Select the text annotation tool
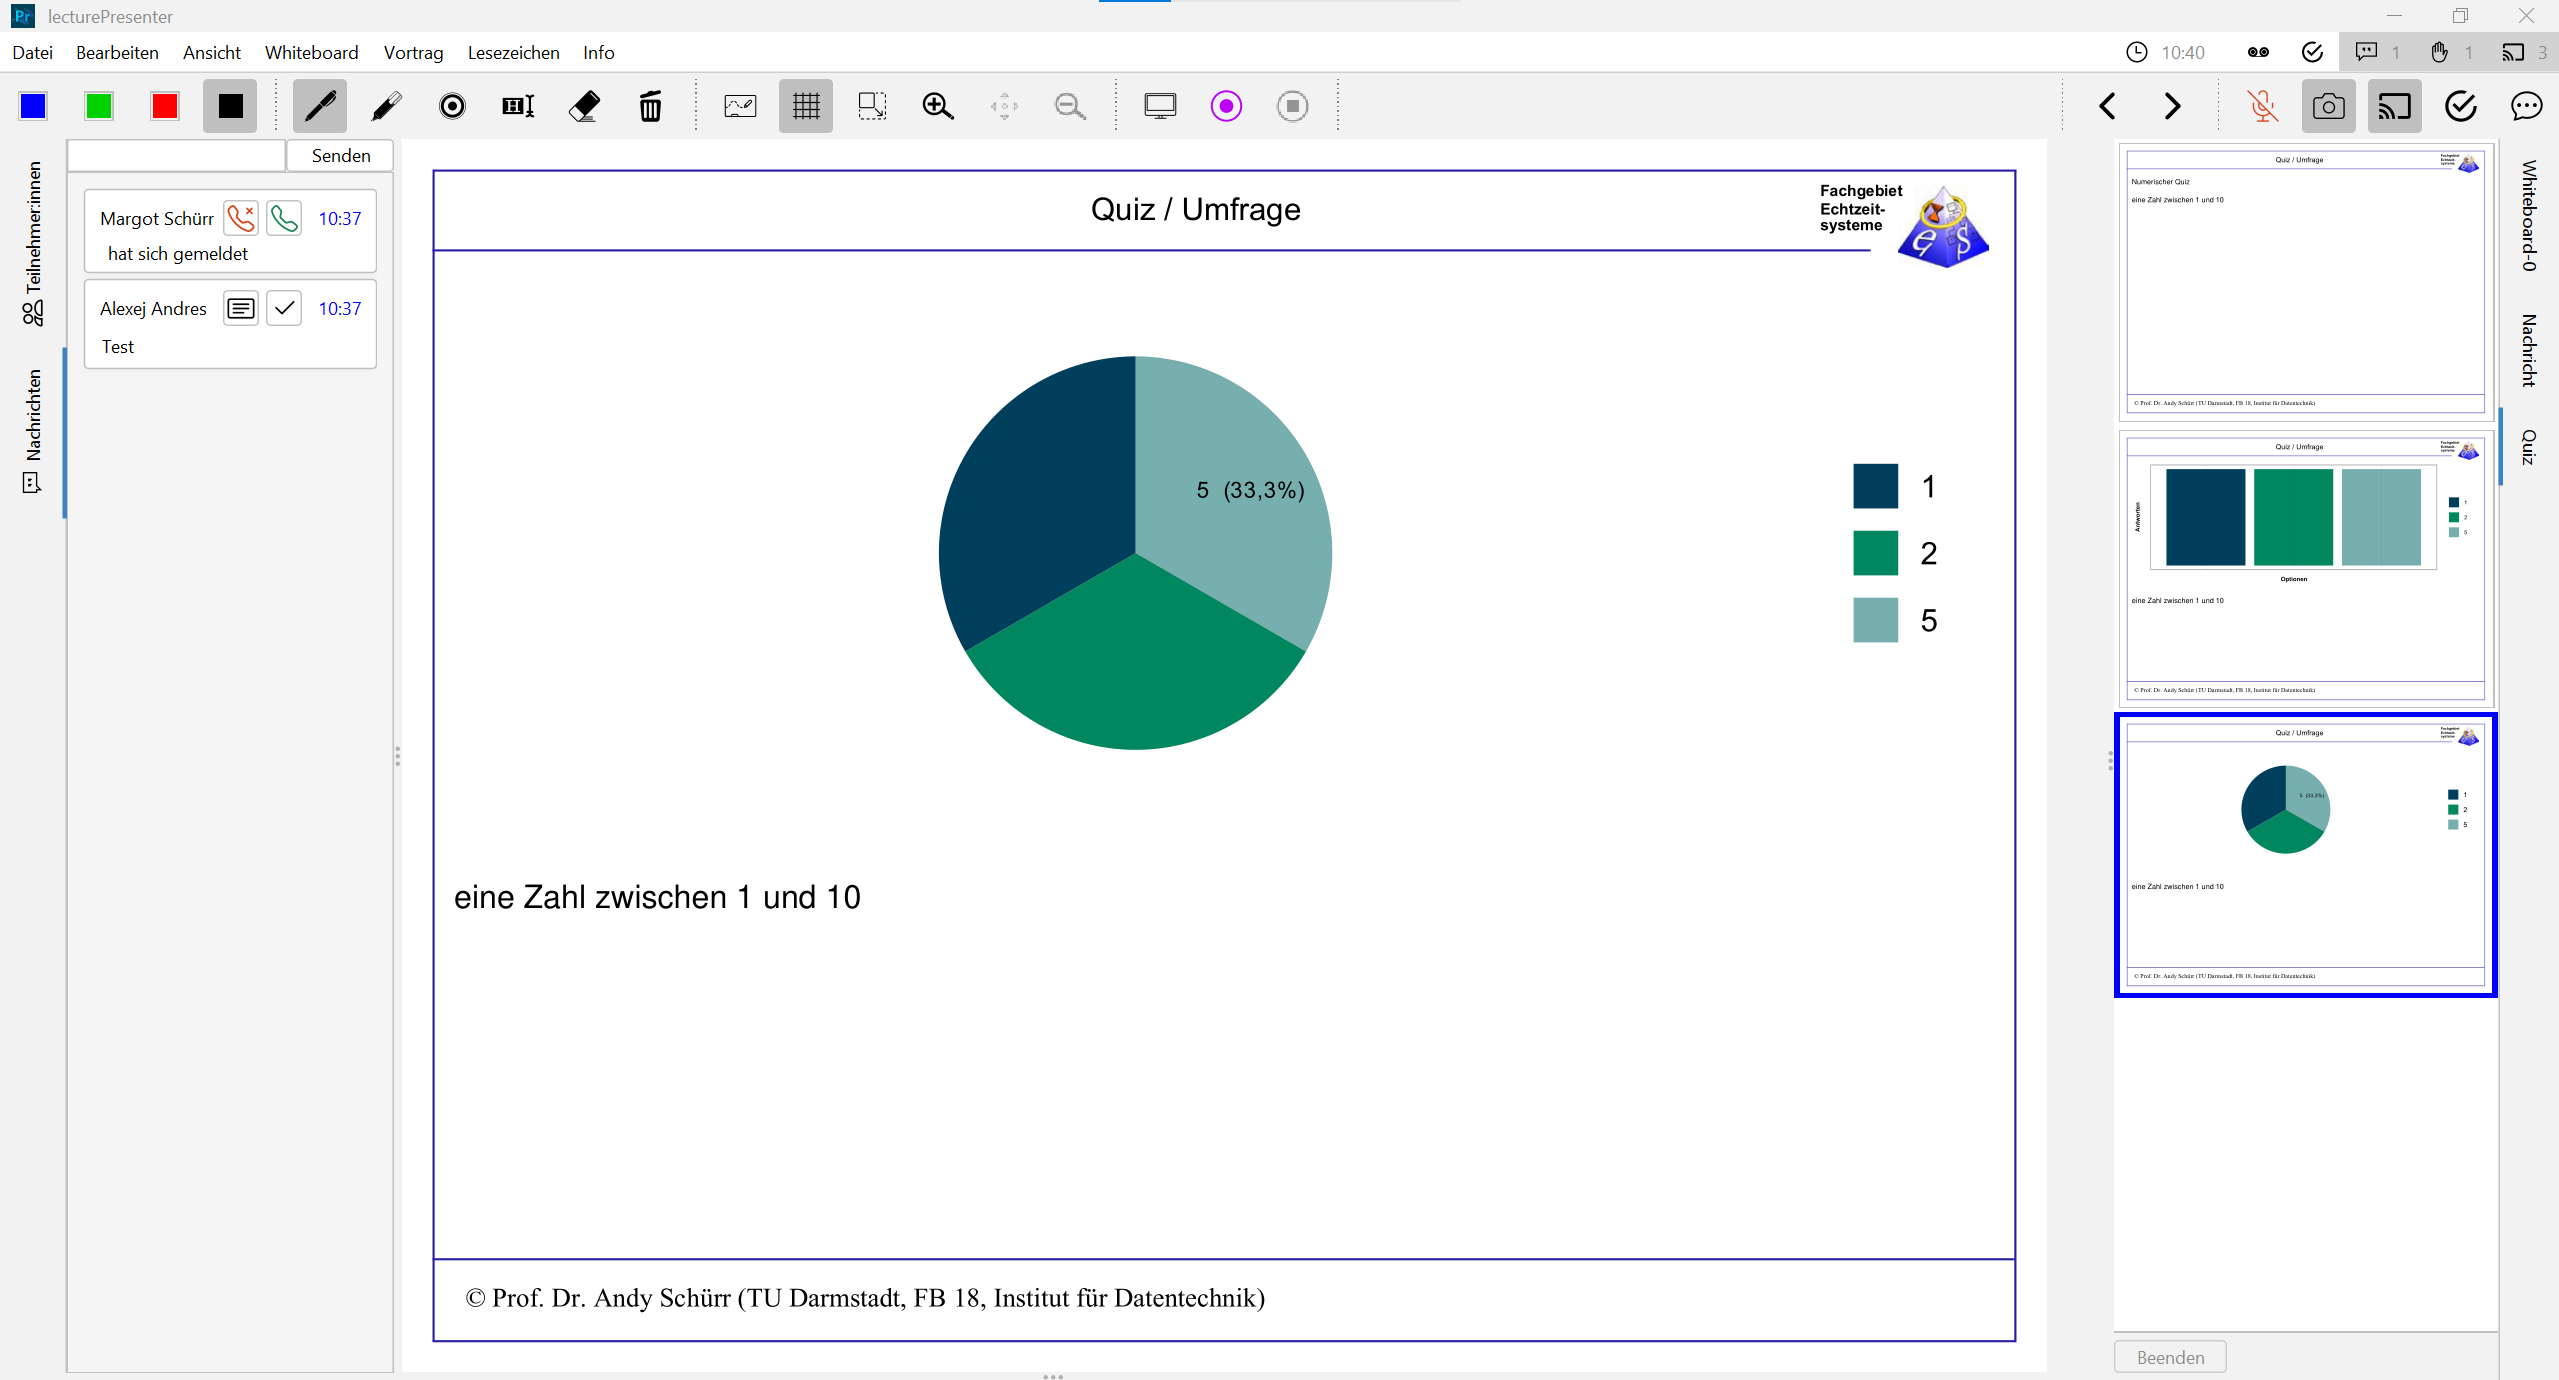This screenshot has width=2559, height=1380. pos(518,106)
